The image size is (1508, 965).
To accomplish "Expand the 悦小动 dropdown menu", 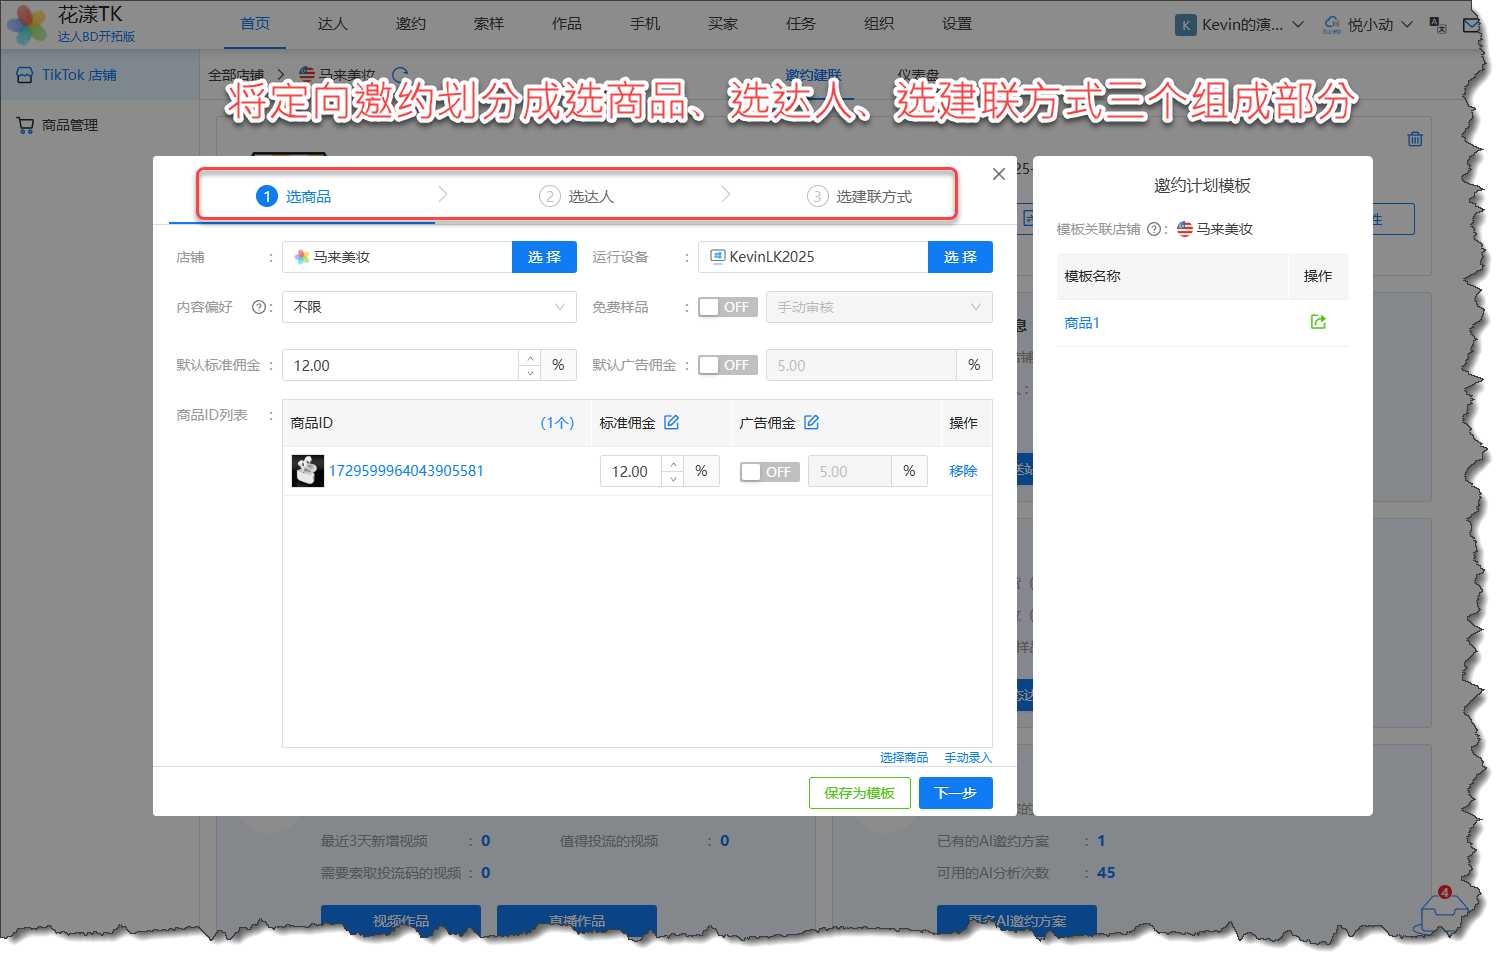I will click(1368, 25).
